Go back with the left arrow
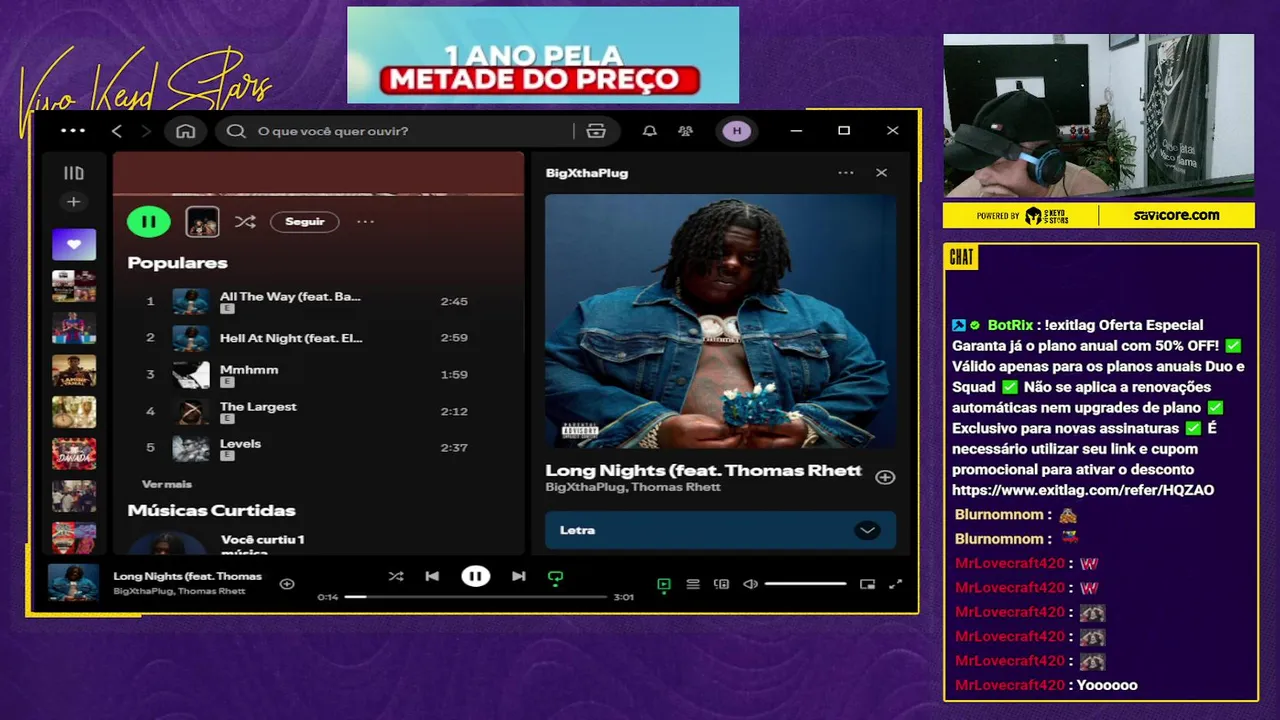1280x720 pixels. tap(117, 131)
